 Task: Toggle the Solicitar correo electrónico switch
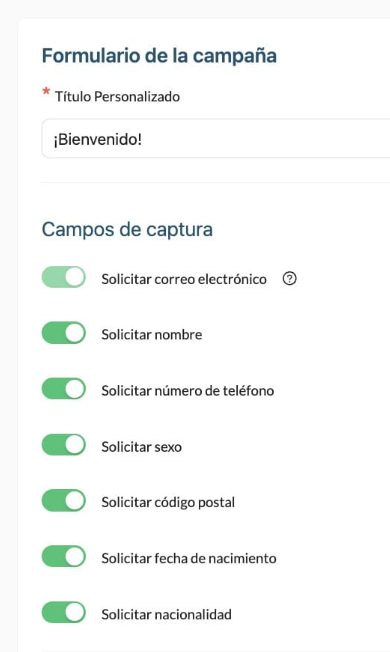click(x=64, y=277)
